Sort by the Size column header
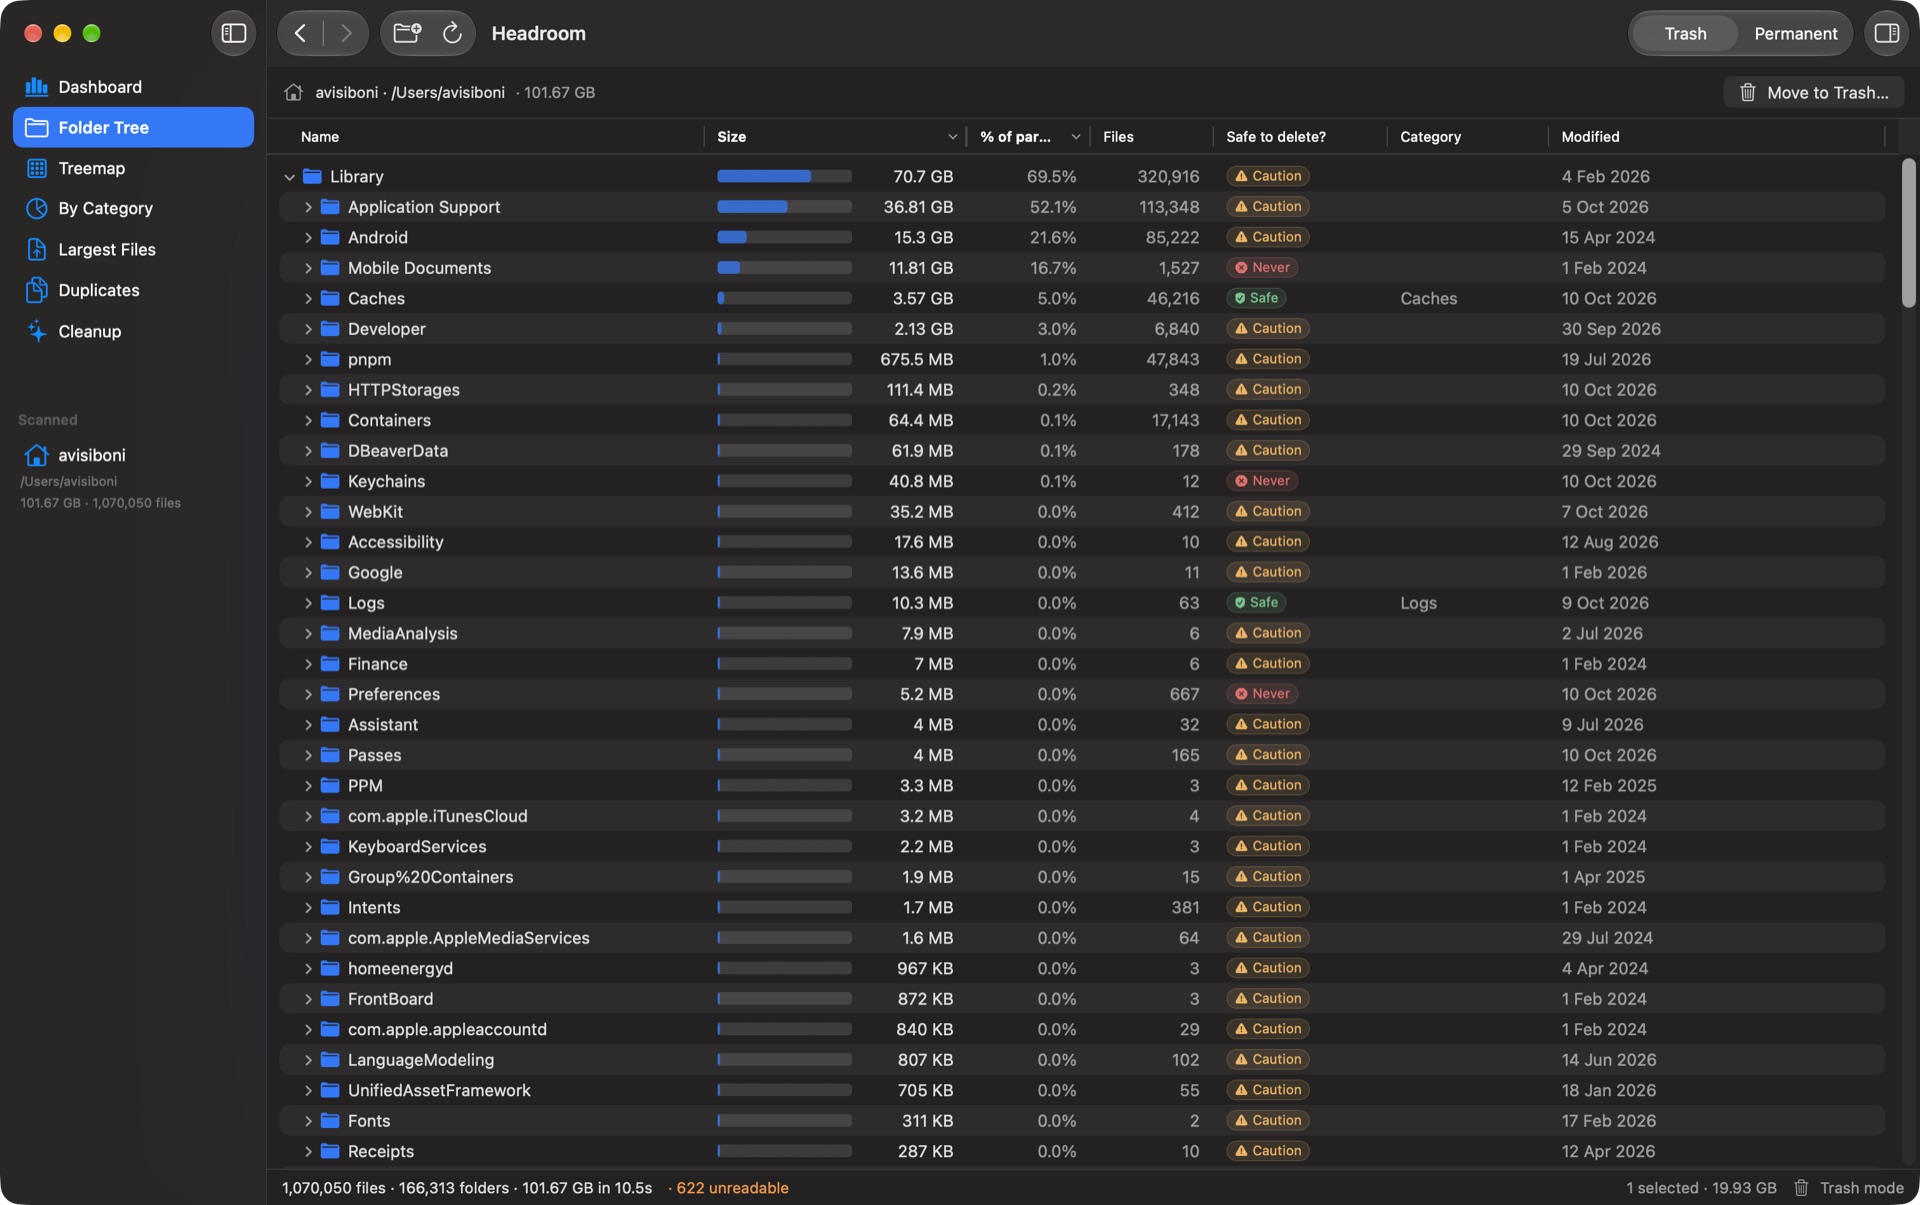The image size is (1920, 1205). tap(834, 137)
